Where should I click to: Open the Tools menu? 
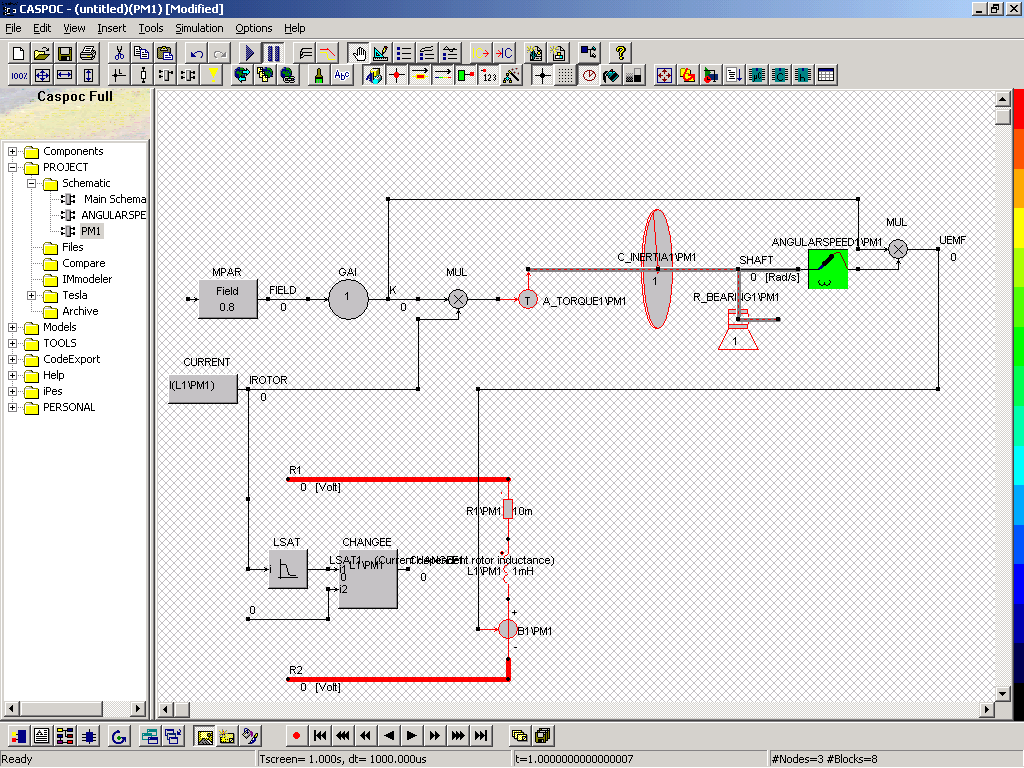point(151,28)
